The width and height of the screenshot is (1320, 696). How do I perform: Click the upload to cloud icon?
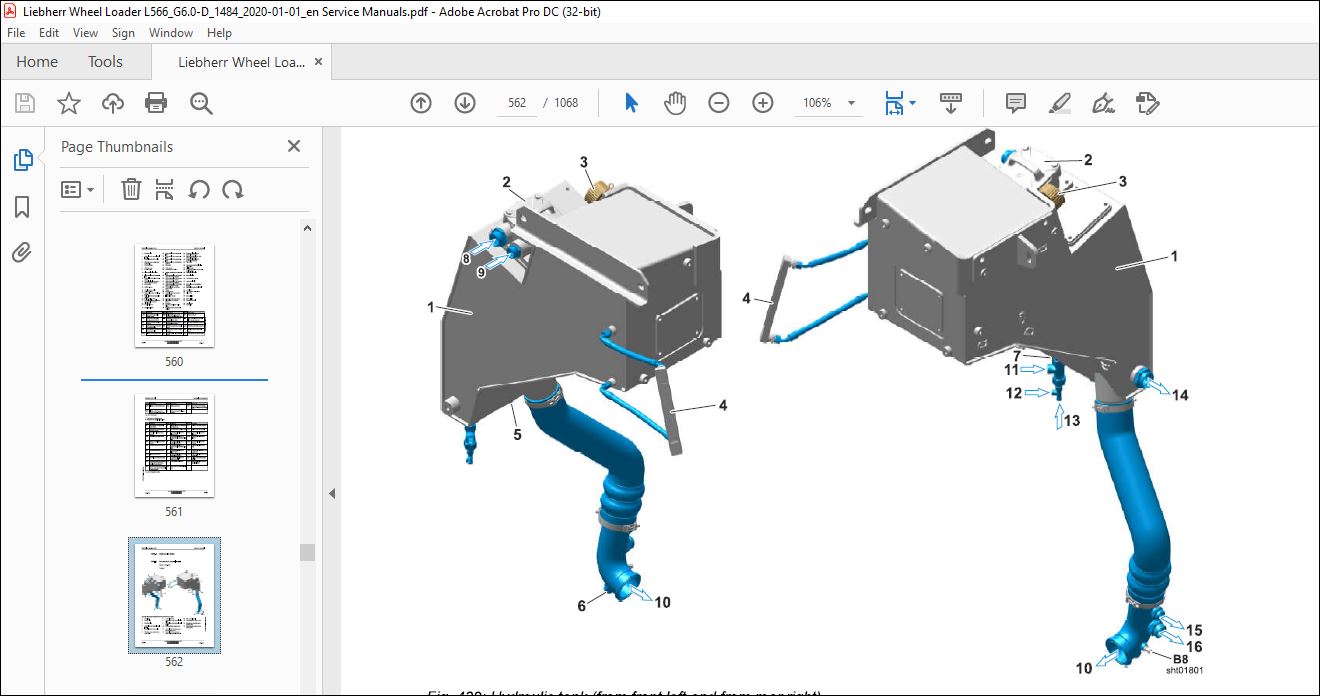(113, 103)
